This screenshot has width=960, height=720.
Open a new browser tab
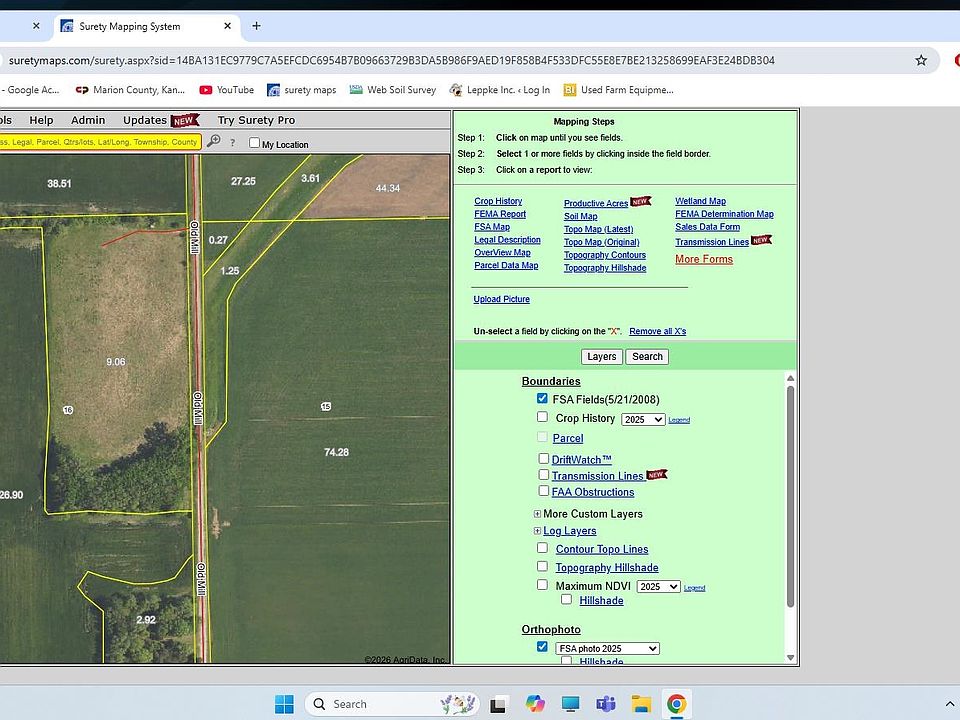coord(257,26)
